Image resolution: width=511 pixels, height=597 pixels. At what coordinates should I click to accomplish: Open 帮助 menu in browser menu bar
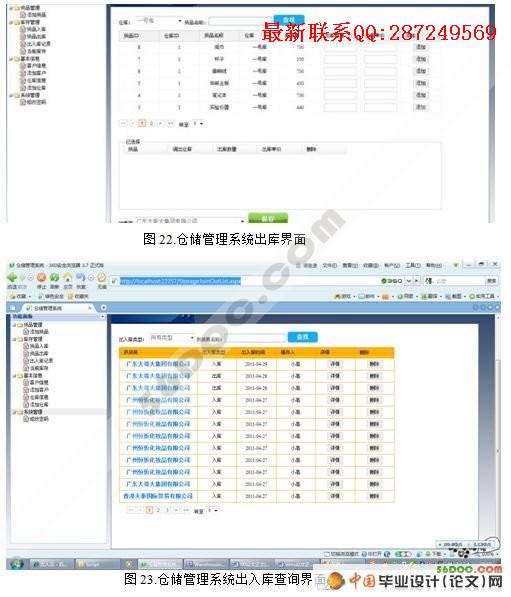(x=433, y=265)
